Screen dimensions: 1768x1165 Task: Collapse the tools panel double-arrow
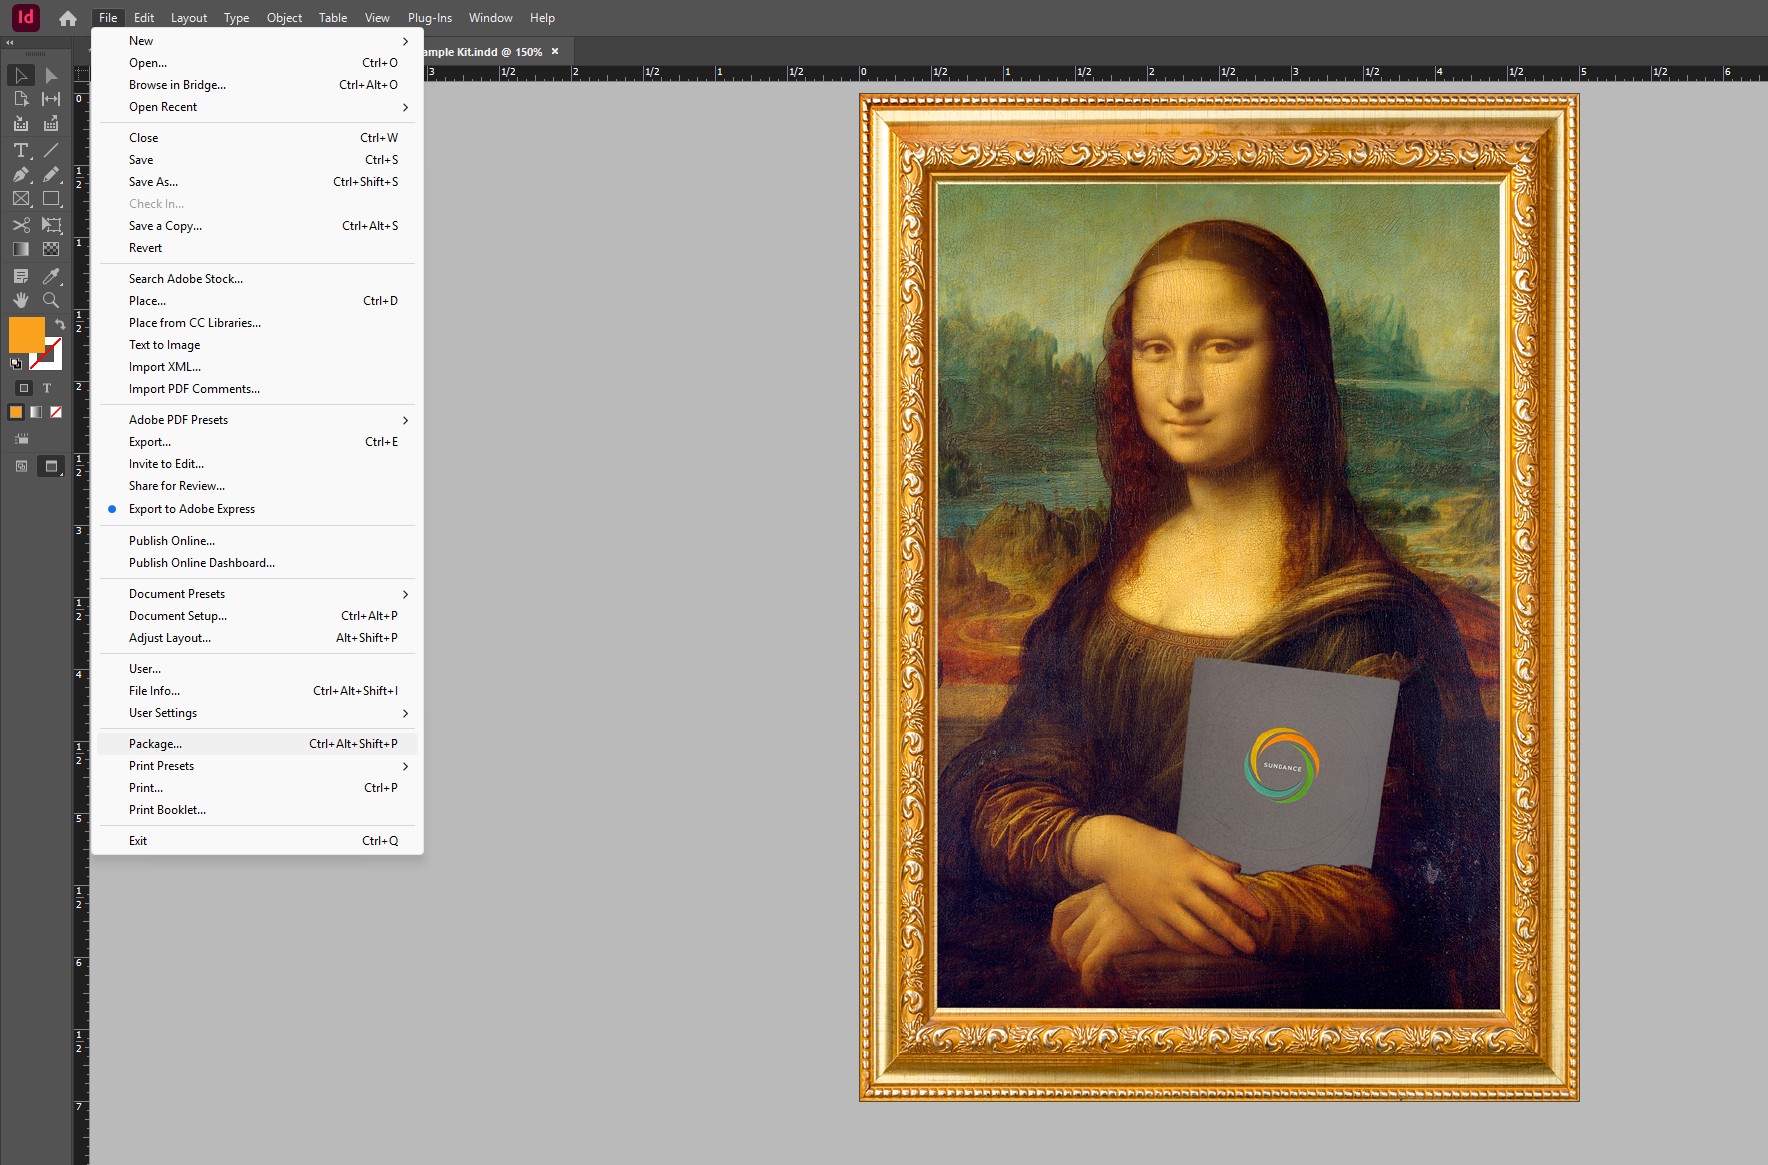tap(10, 43)
